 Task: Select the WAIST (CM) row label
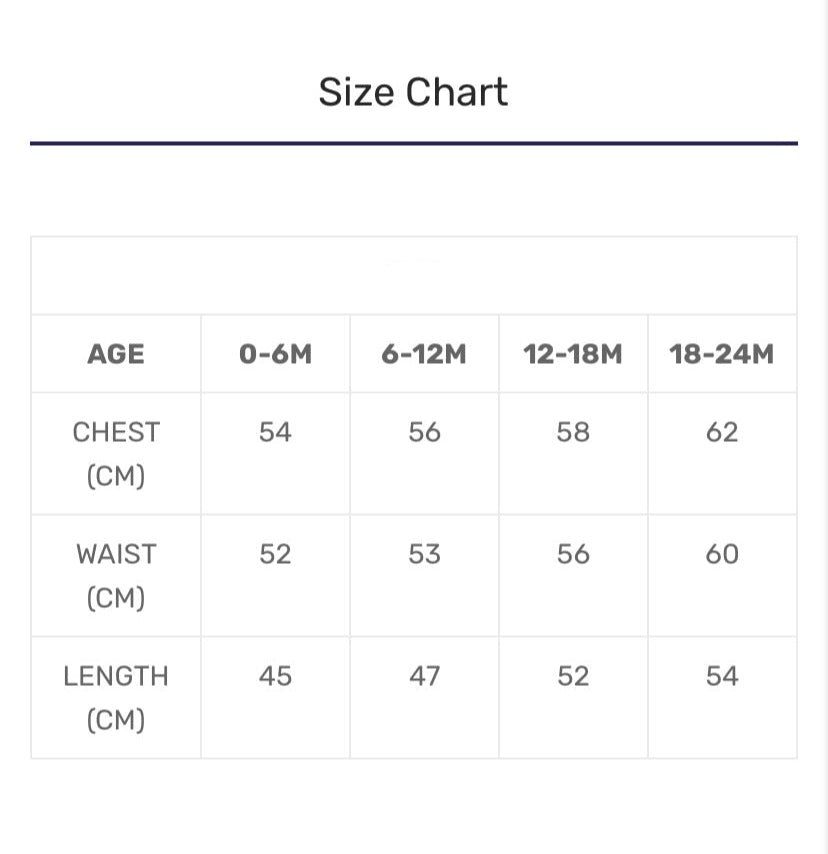click(x=116, y=575)
